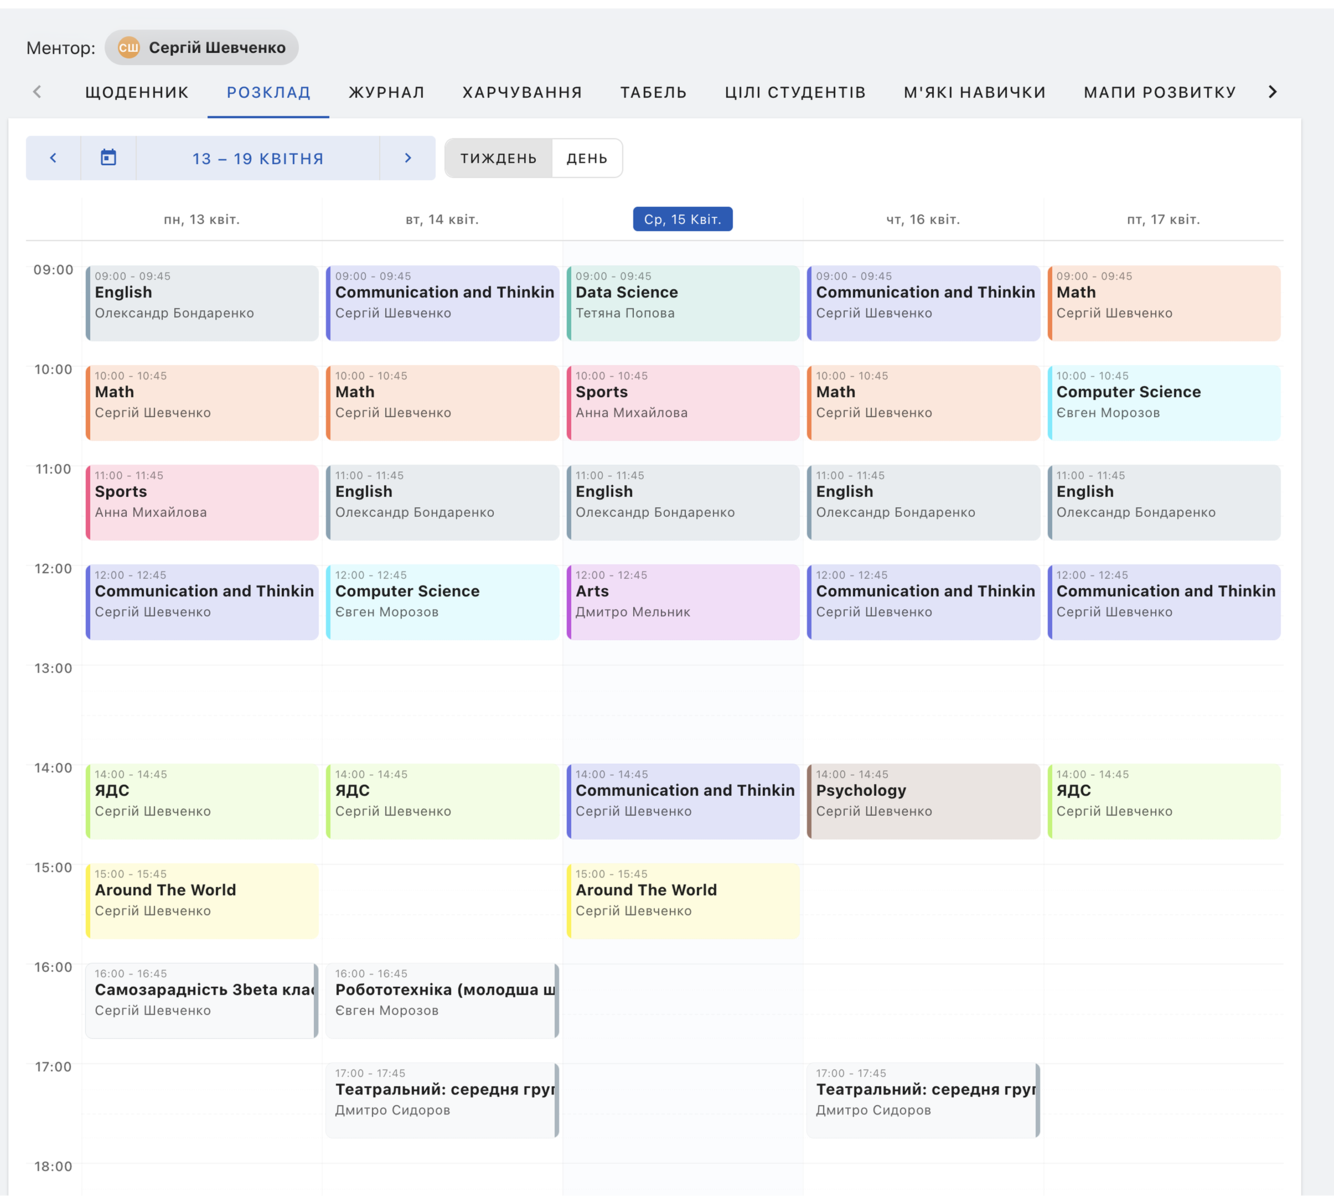Open the М'ЯКІ НАВИЧКИ tab

[974, 92]
